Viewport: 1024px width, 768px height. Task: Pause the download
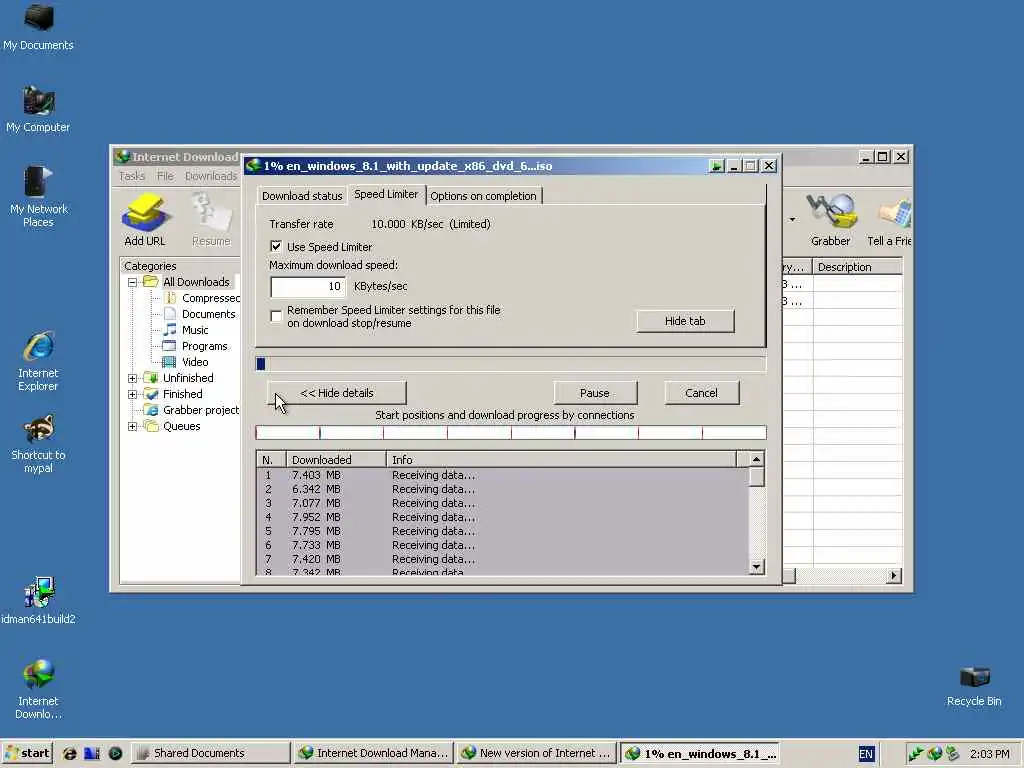pos(594,393)
